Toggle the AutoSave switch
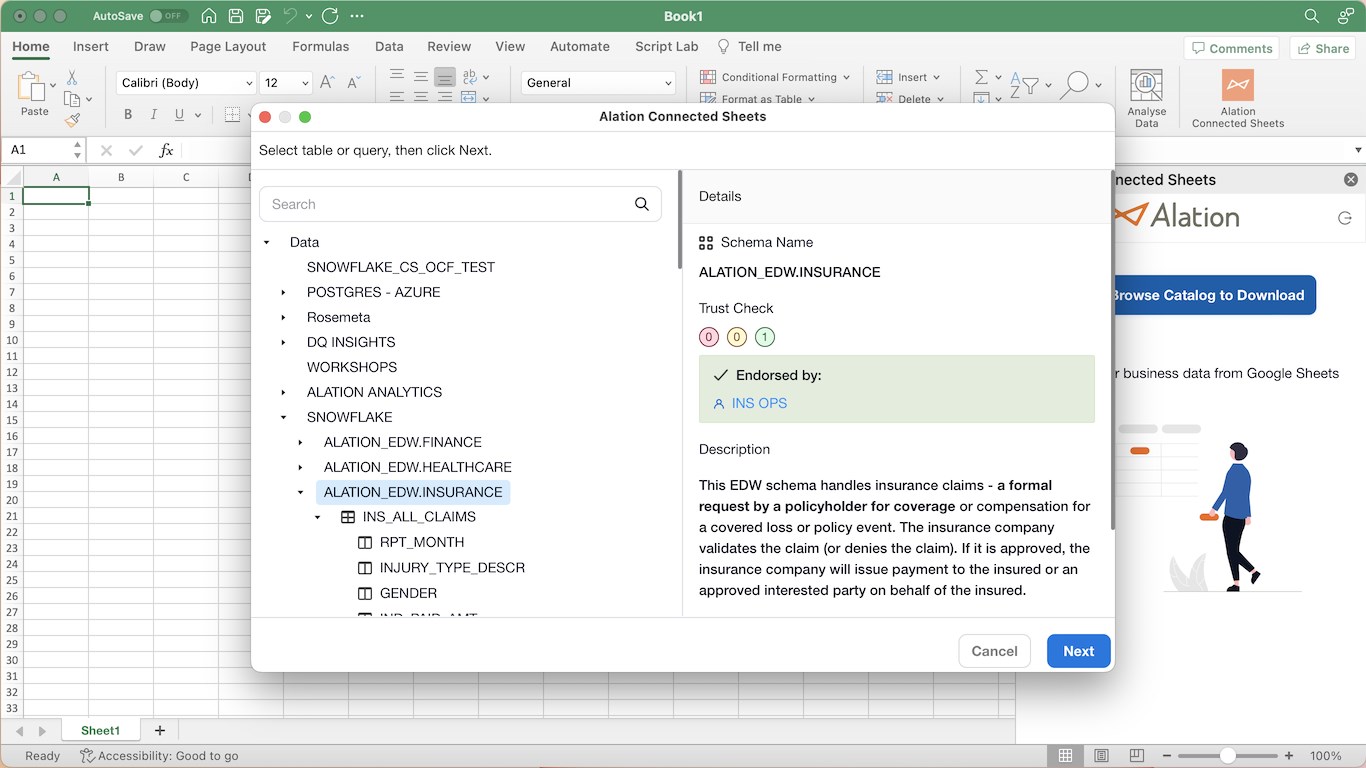Screen dimensions: 1366x768 tap(168, 16)
